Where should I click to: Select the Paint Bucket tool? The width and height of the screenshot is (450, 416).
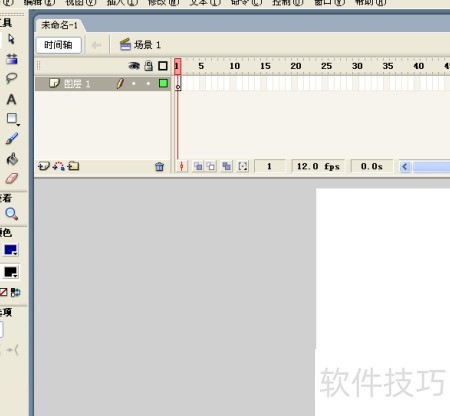click(x=12, y=159)
